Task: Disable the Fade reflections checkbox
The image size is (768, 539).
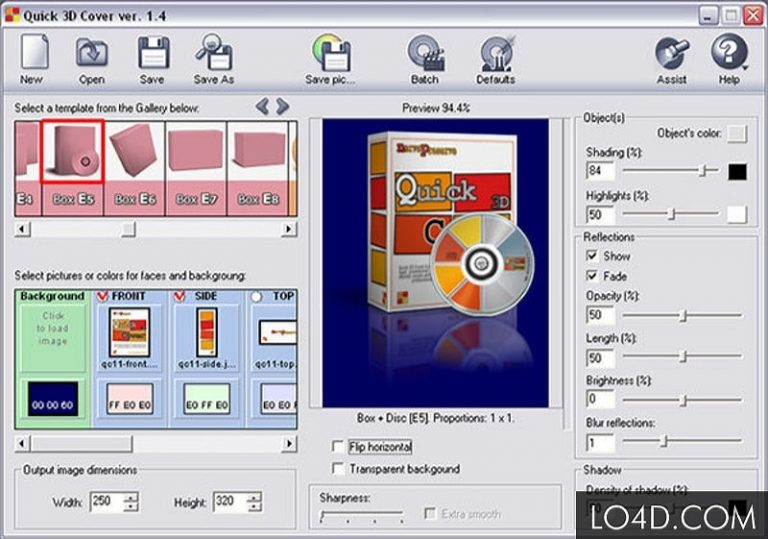Action: tap(593, 276)
